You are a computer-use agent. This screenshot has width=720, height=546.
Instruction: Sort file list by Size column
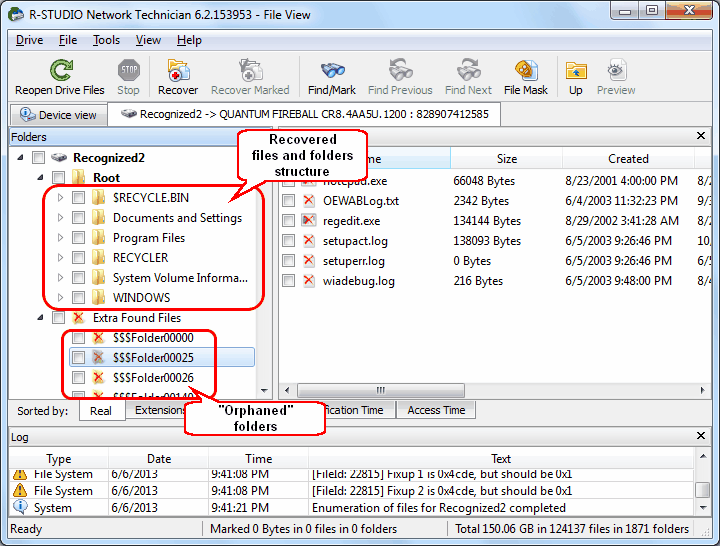(x=506, y=159)
